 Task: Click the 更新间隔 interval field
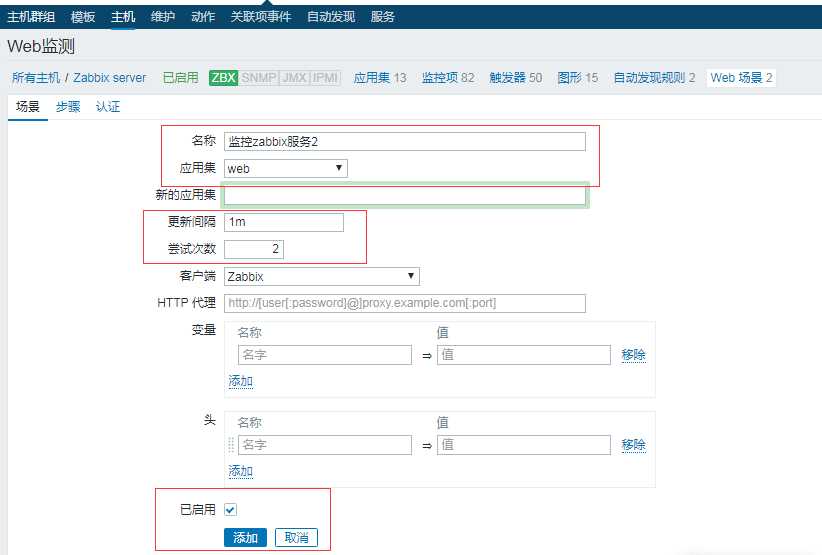(x=284, y=222)
